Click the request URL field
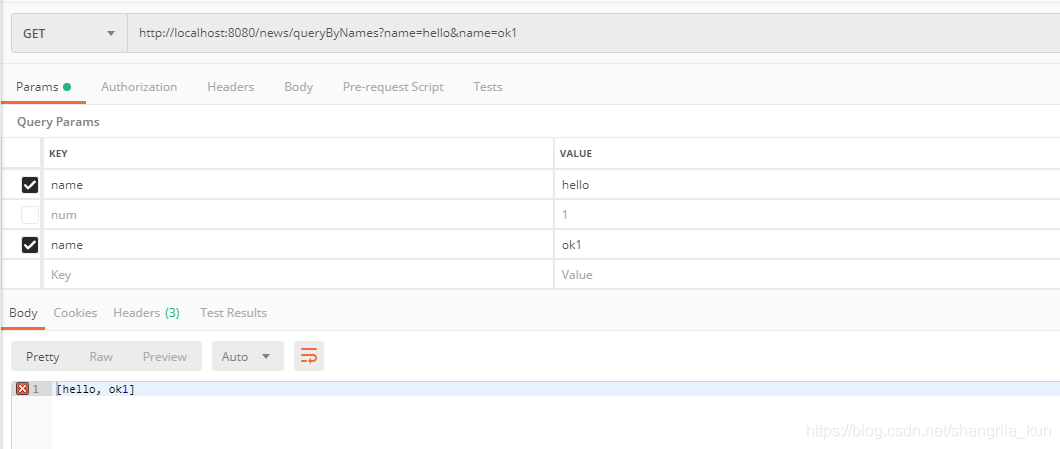Screen dimensions: 1060x449 pyautogui.click(x=594, y=33)
